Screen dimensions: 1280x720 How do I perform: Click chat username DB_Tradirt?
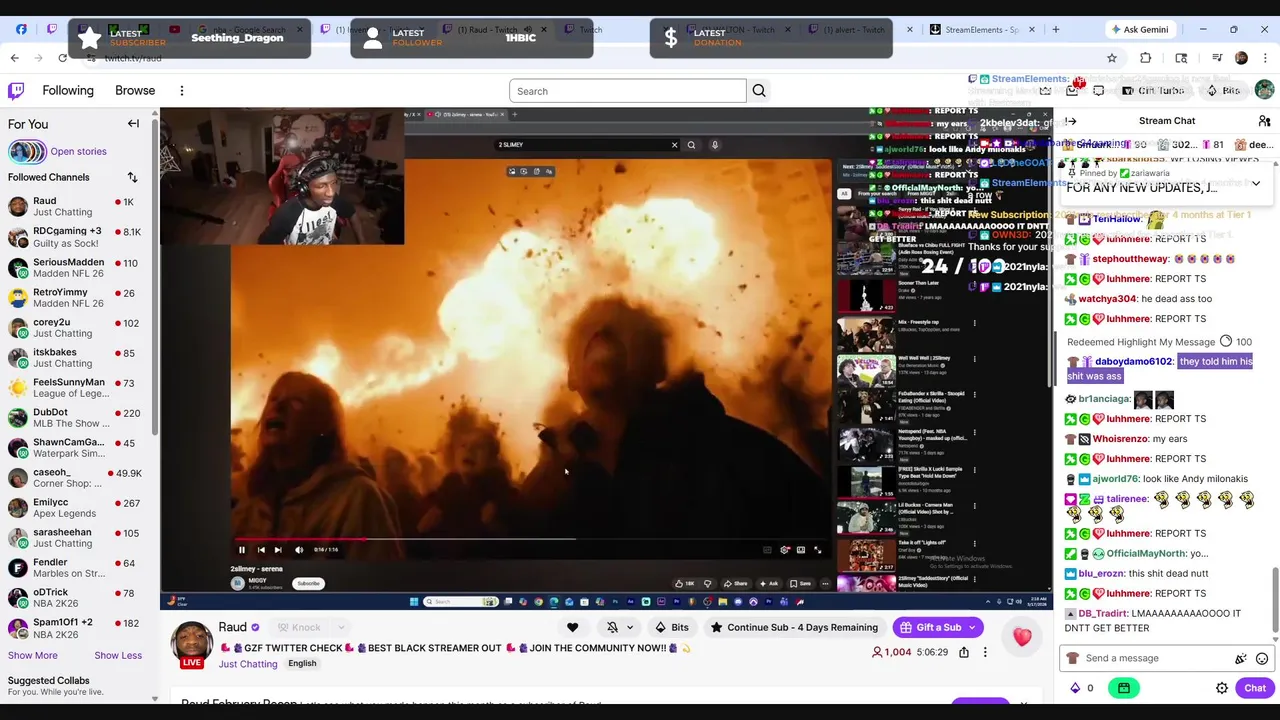1102,614
